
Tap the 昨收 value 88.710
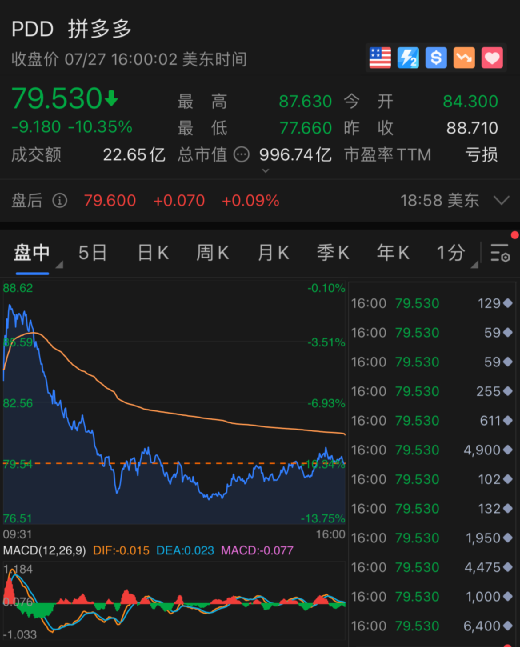472,128
